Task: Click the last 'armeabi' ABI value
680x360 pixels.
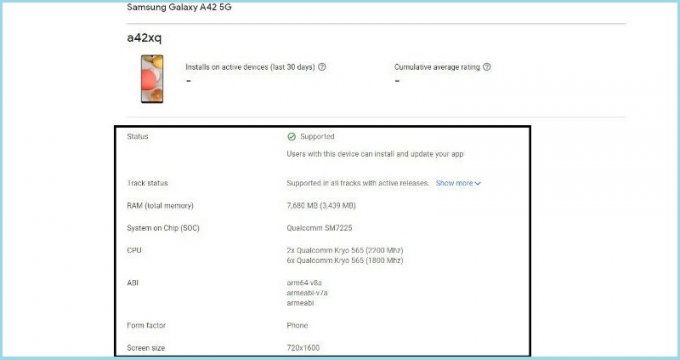Action: click(x=300, y=303)
